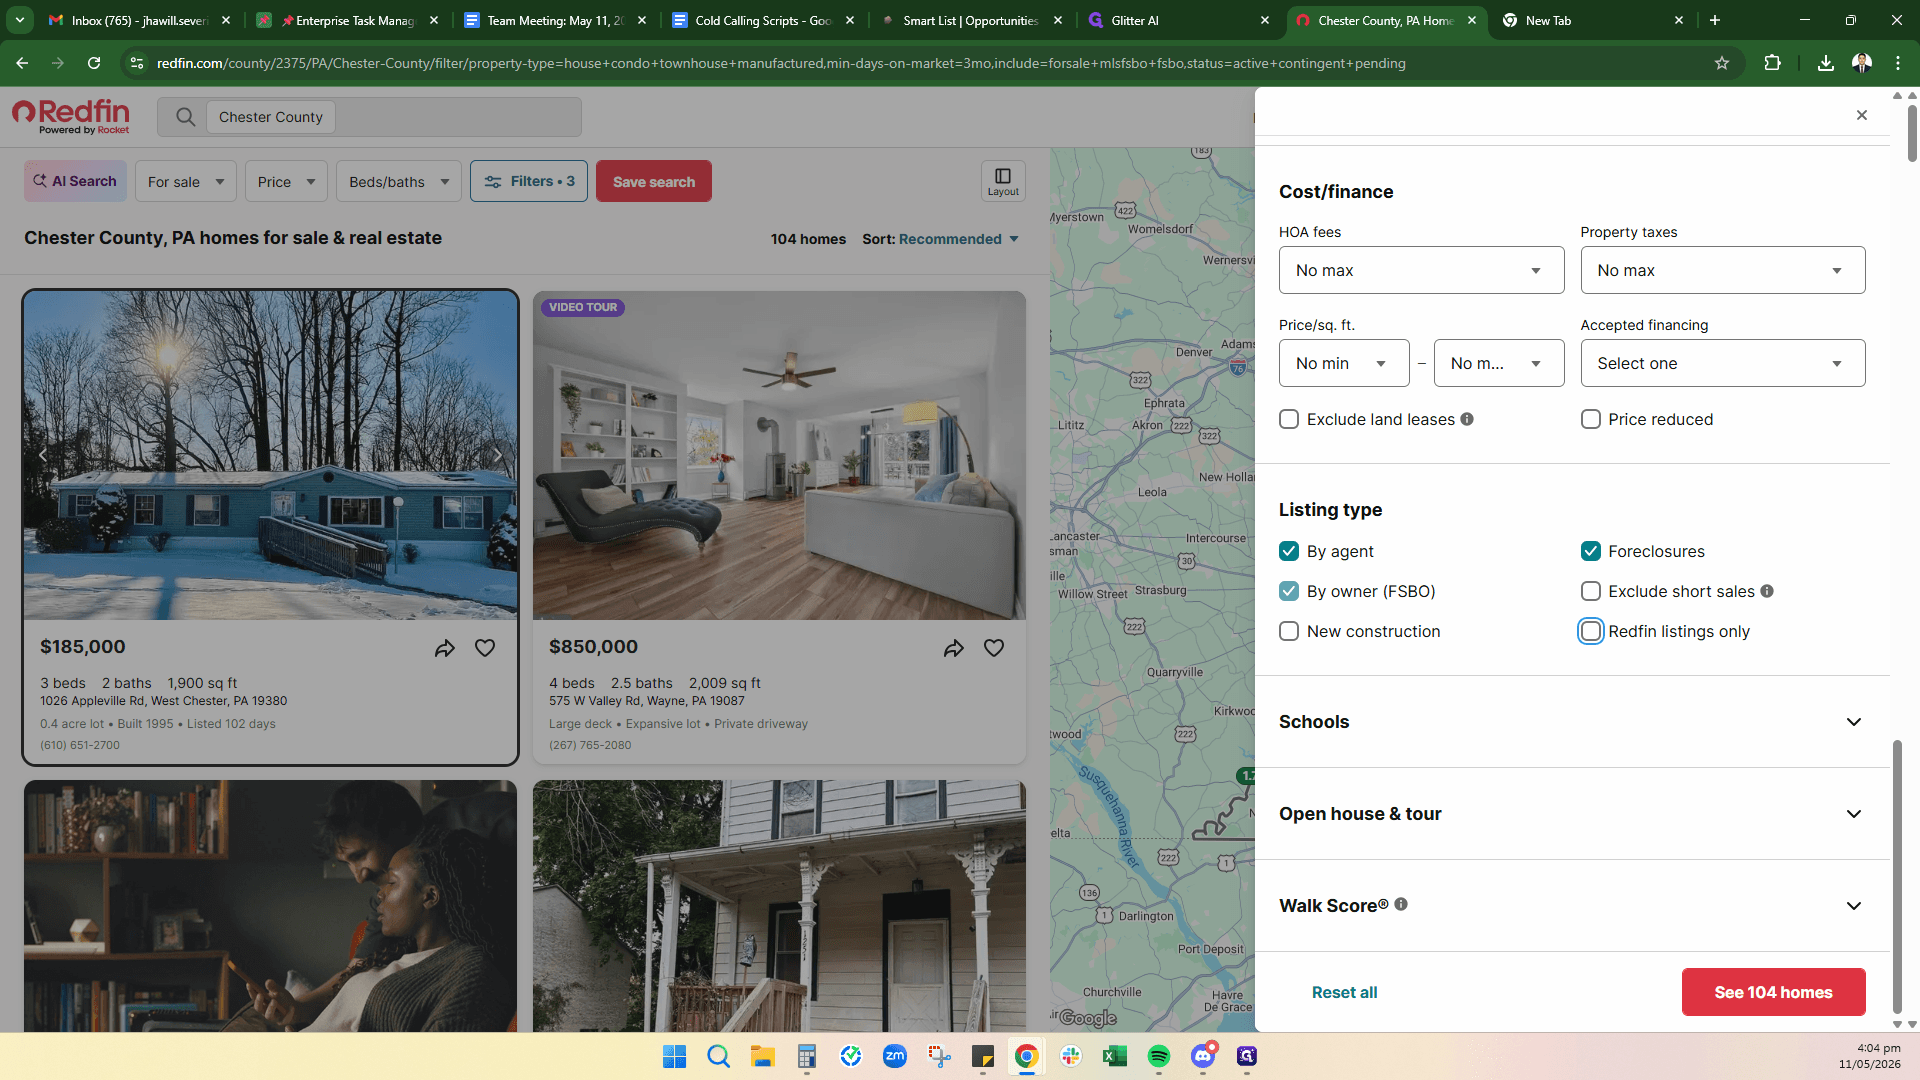Reload the page

coord(94,63)
